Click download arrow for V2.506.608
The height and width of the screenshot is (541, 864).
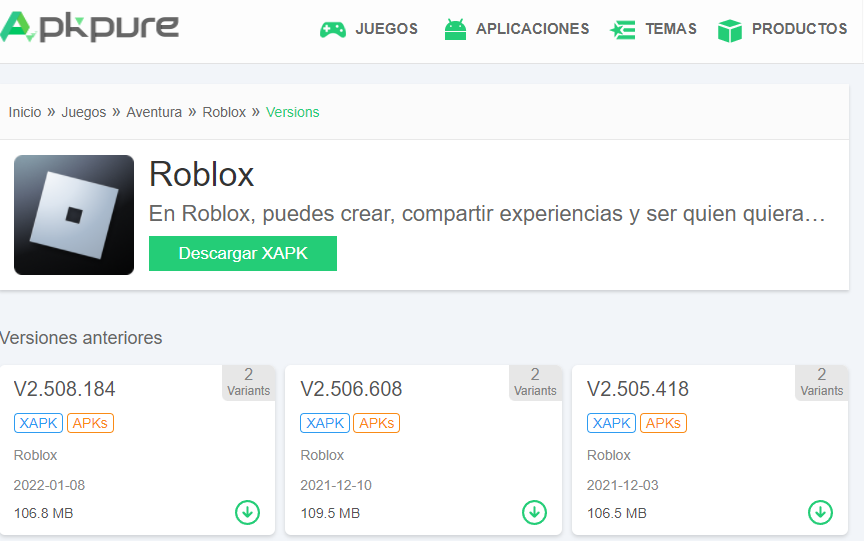[x=534, y=512]
